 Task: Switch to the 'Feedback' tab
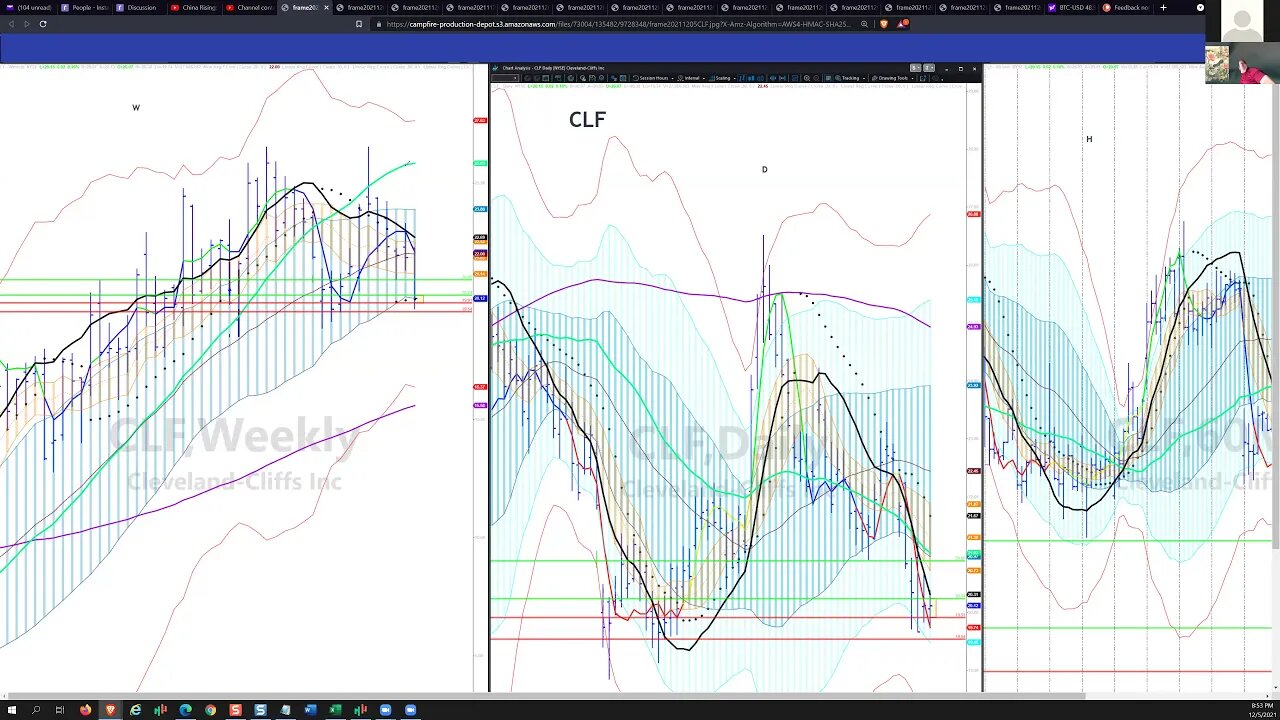1127,8
